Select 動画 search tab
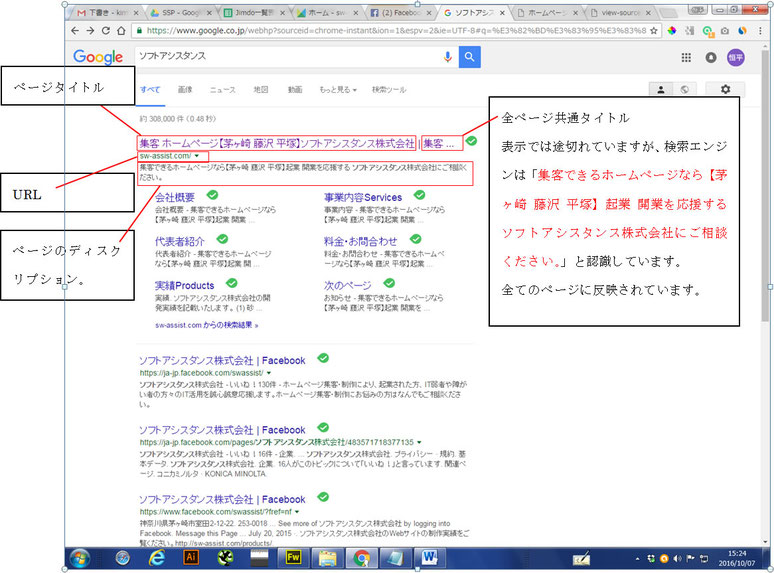 [295, 90]
